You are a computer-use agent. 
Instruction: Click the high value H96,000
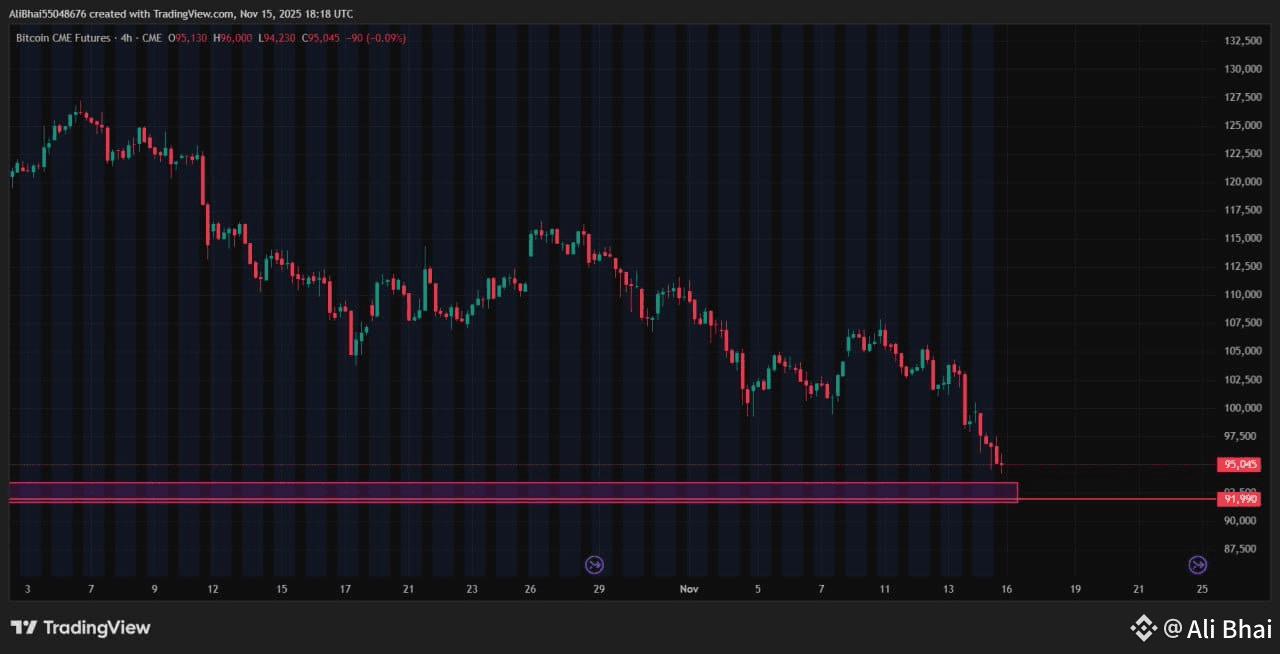(x=232, y=38)
